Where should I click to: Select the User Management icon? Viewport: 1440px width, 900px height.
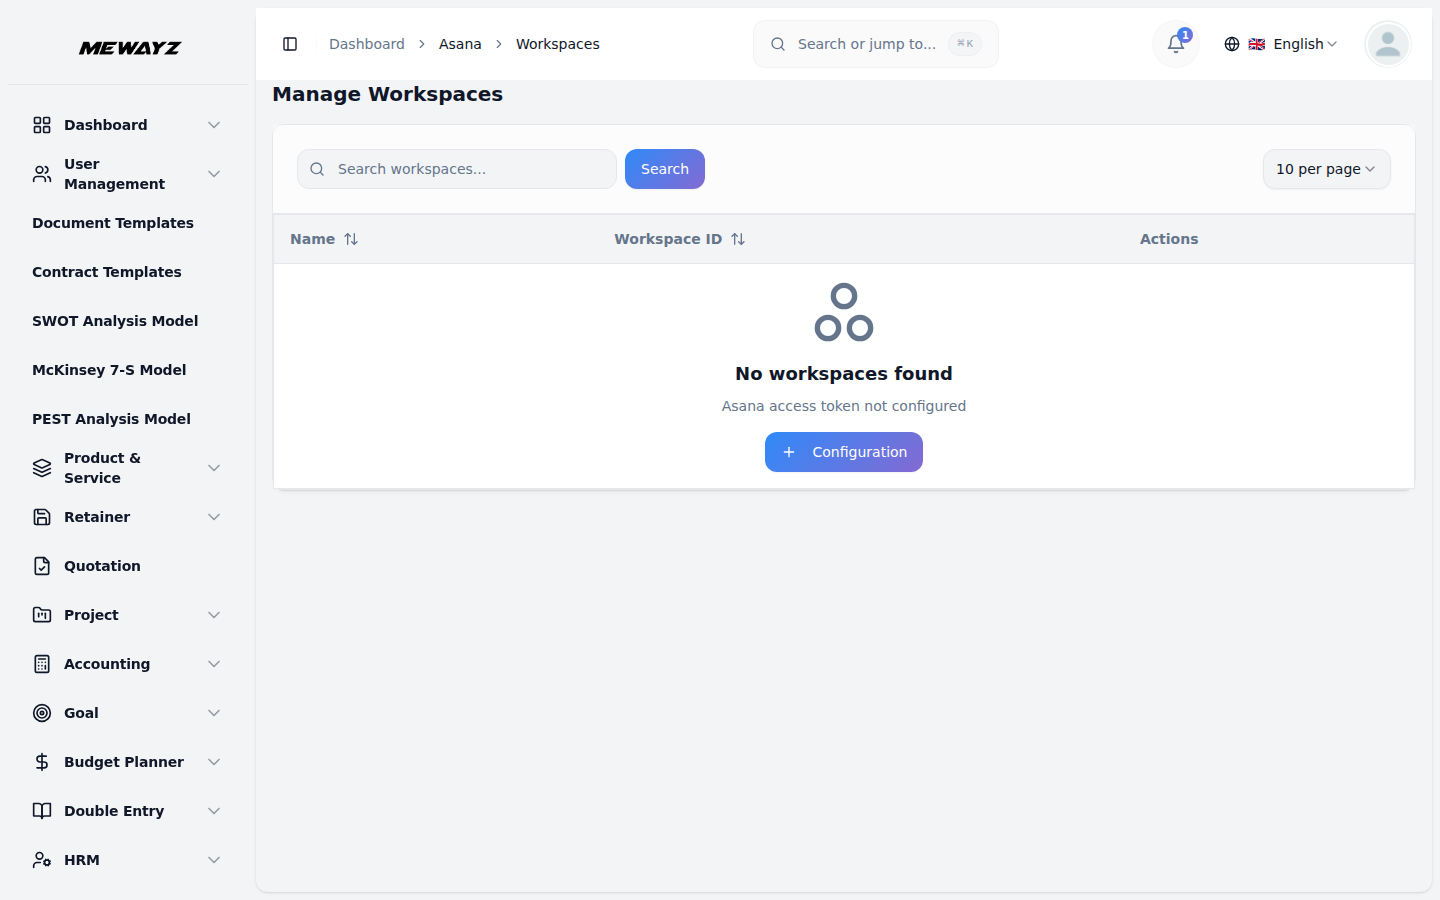41,173
